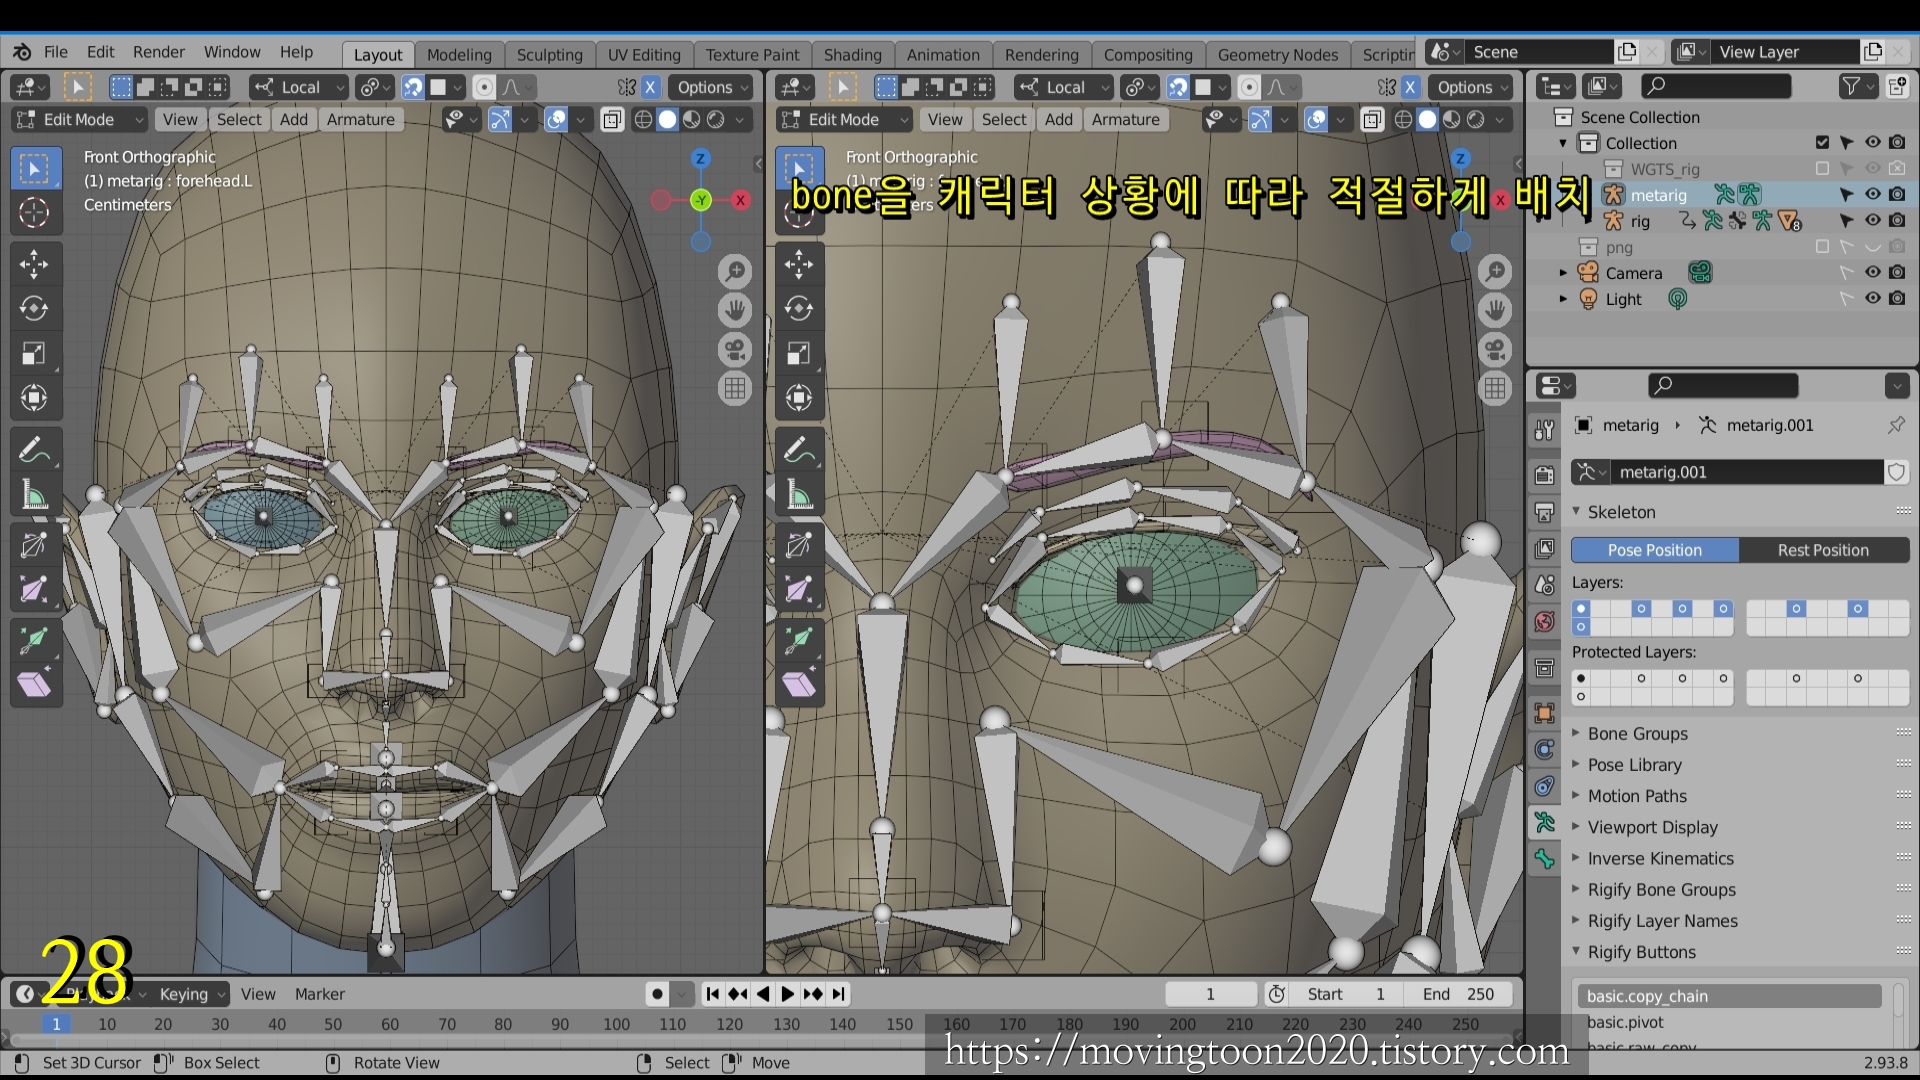
Task: Open Edit Mode dropdown in left viewport
Action: pos(79,120)
